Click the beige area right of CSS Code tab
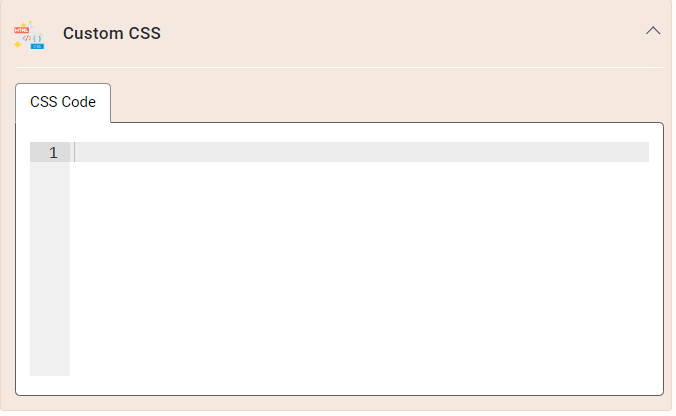The image size is (676, 416). click(387, 102)
